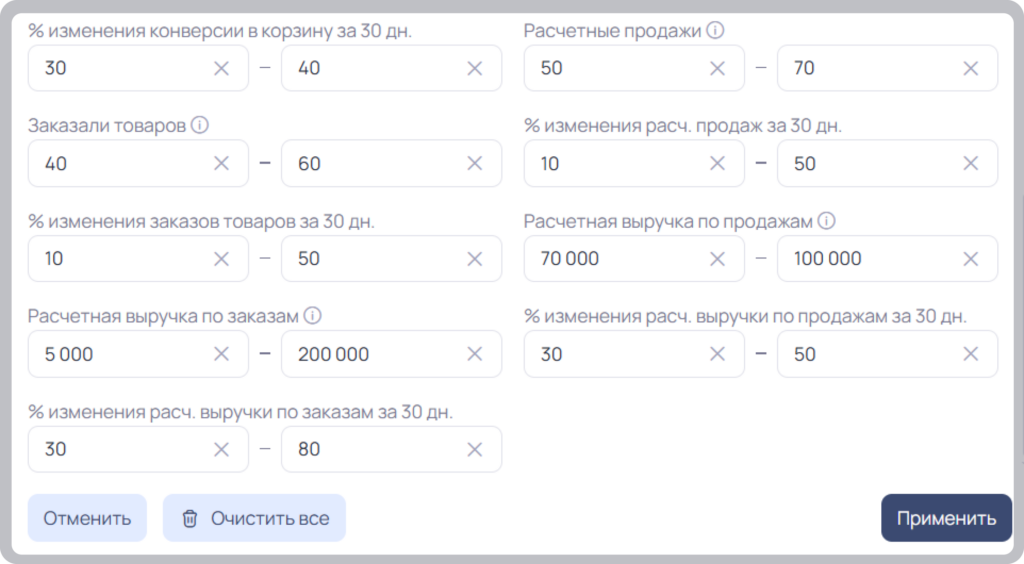Clear the 70 000 sales revenue minimum
Viewport: 1024px width, 564px height.
click(717, 258)
